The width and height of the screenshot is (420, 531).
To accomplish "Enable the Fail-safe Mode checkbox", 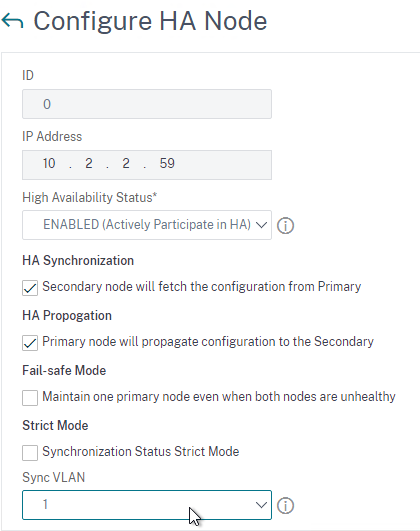I will tap(30, 398).
